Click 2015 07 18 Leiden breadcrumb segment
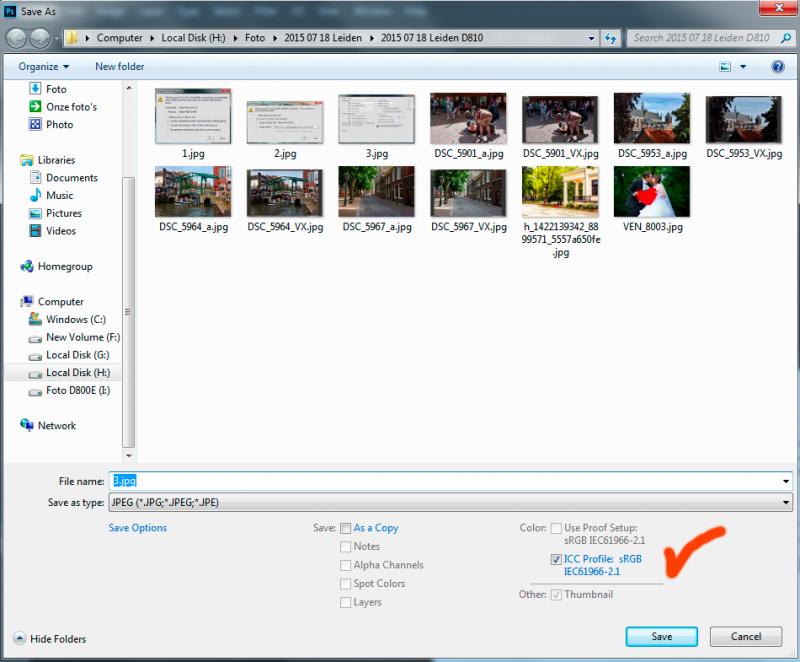Image resolution: width=800 pixels, height=662 pixels. 323,38
